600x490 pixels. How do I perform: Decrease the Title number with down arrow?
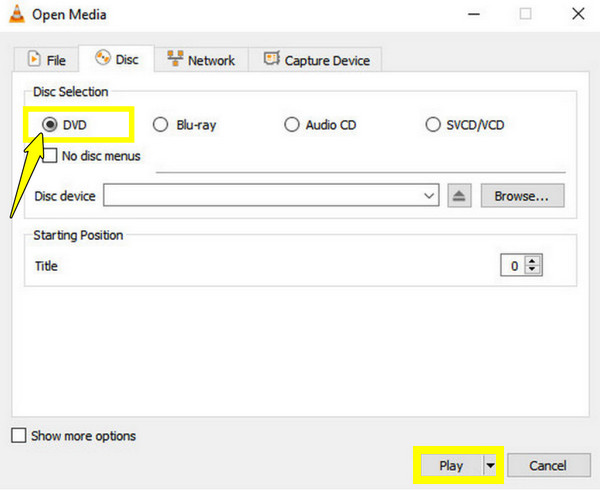pos(532,269)
